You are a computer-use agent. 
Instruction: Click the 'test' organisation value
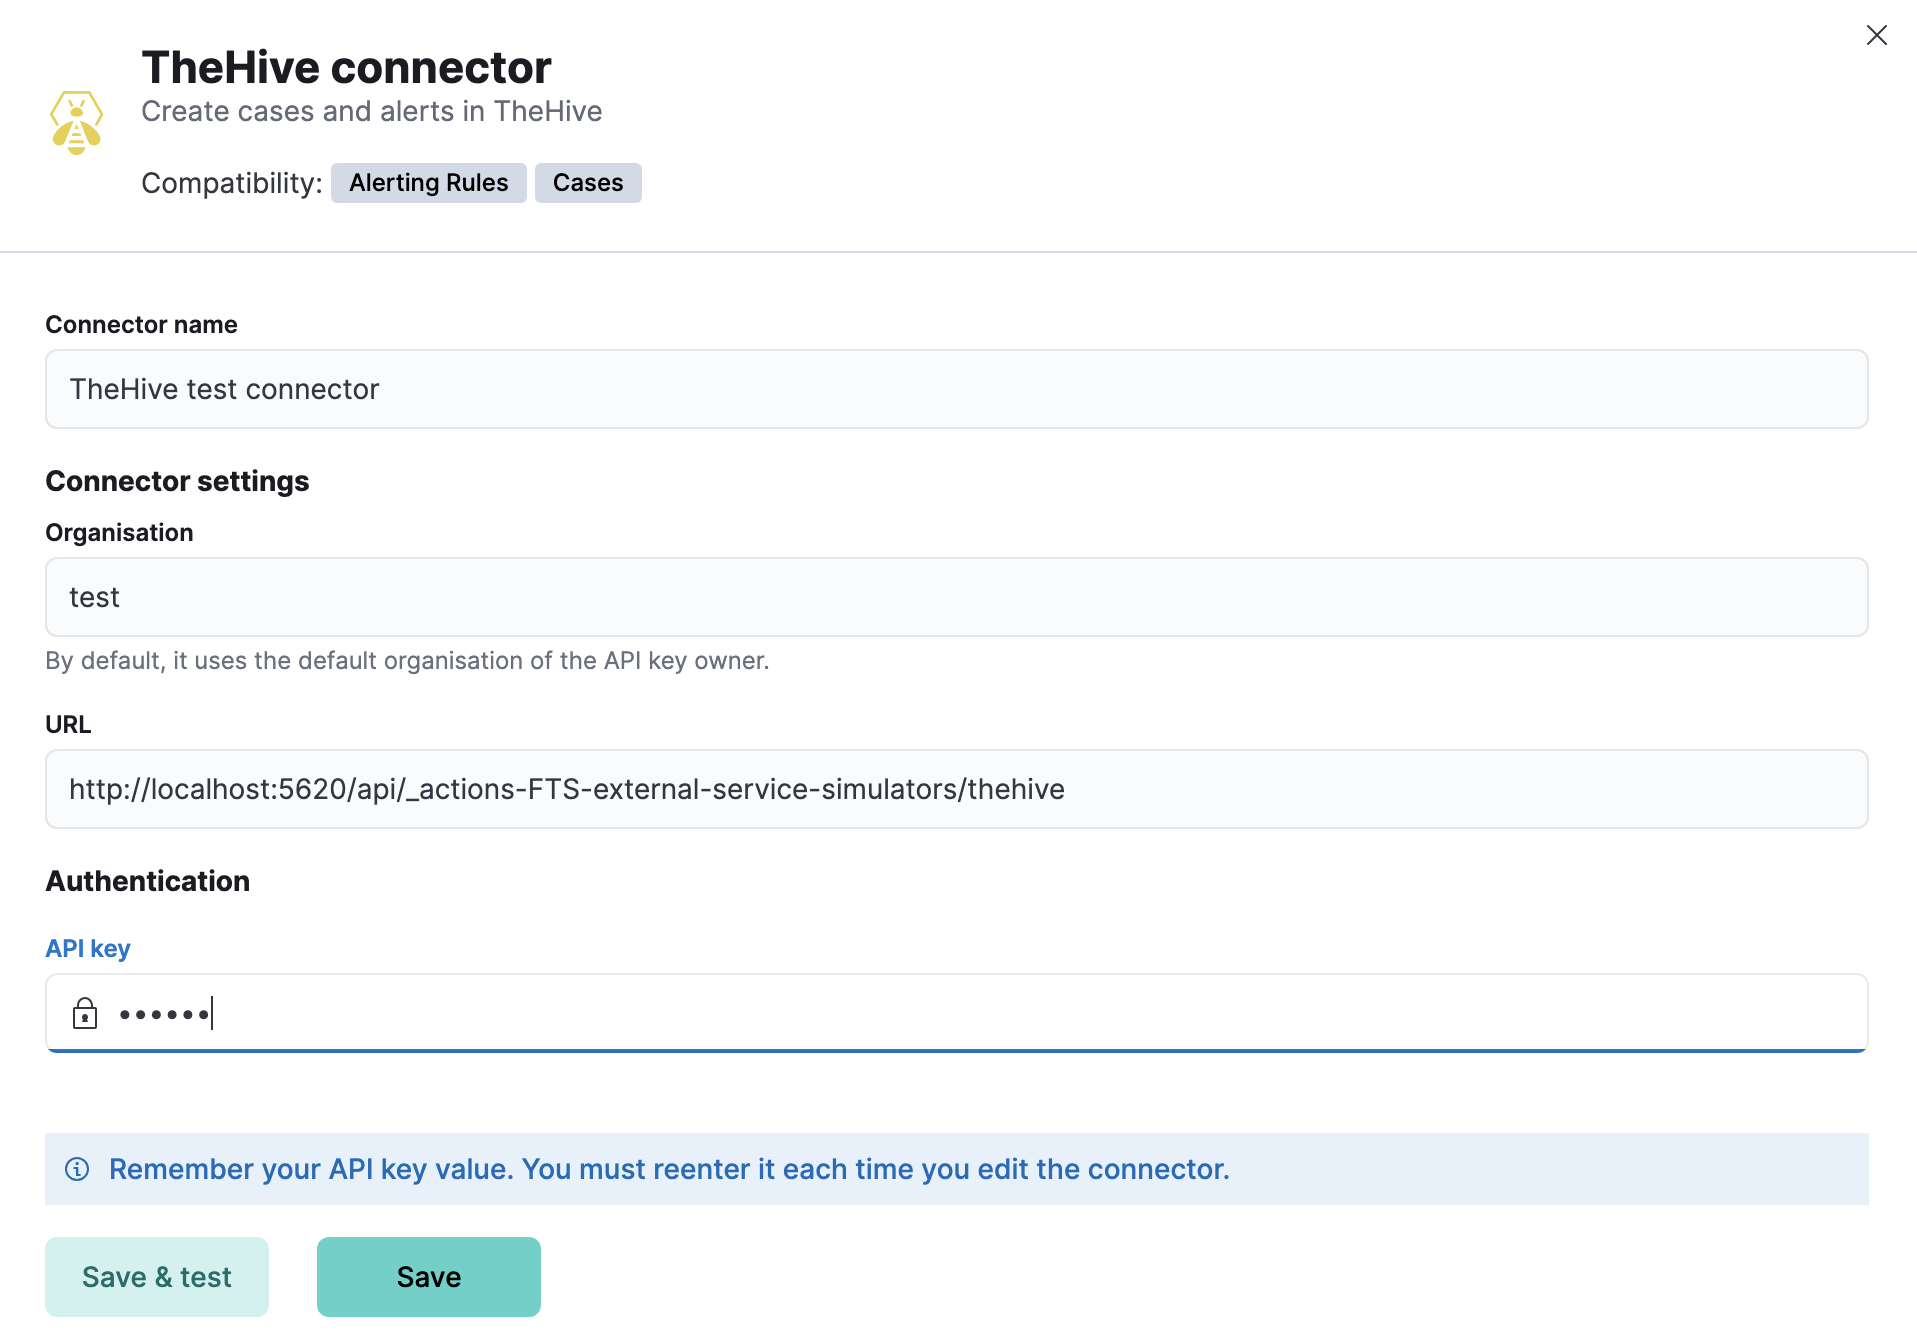94,597
